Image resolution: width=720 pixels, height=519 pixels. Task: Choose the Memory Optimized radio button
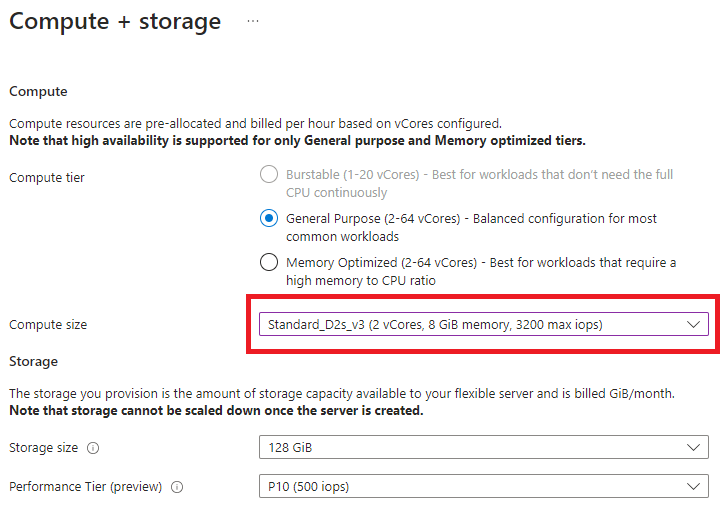[268, 262]
